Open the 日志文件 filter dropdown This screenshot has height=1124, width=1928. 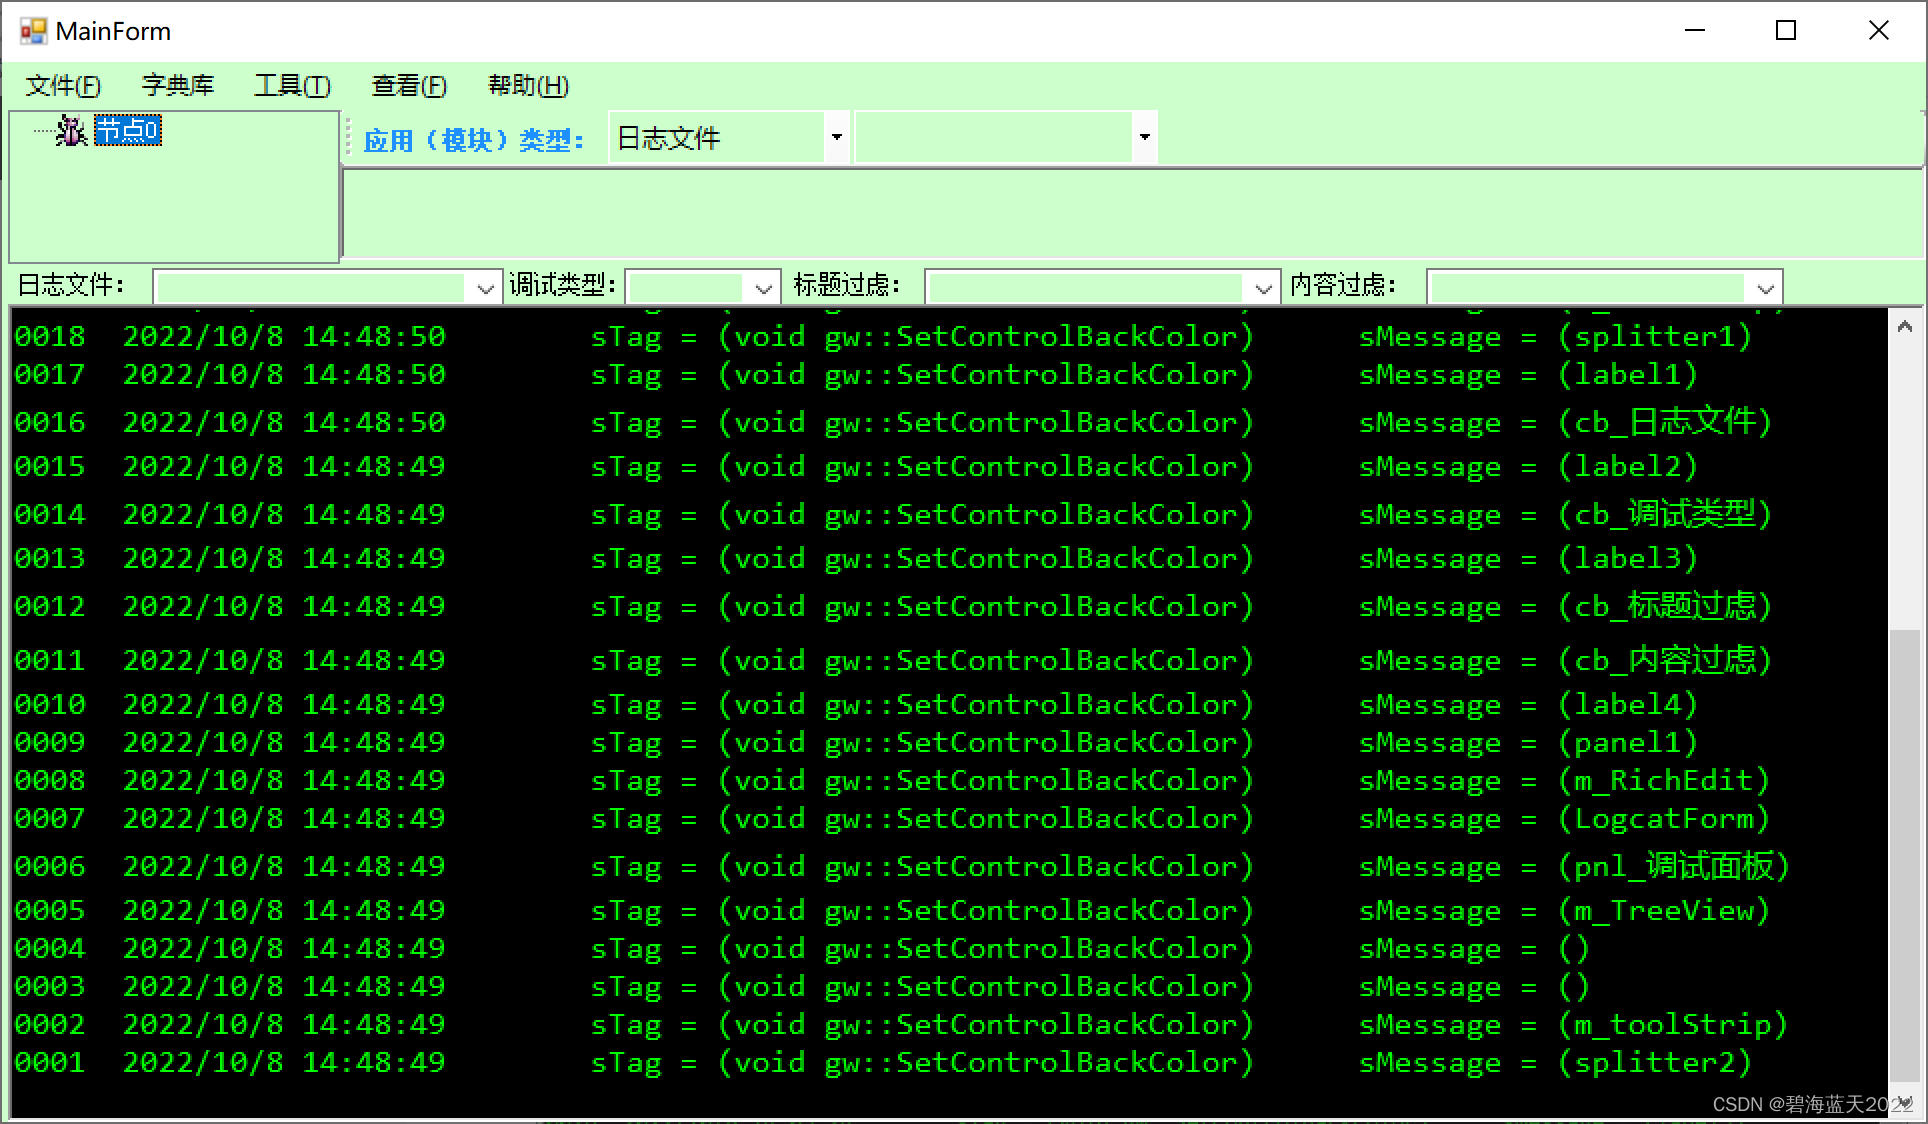485,287
